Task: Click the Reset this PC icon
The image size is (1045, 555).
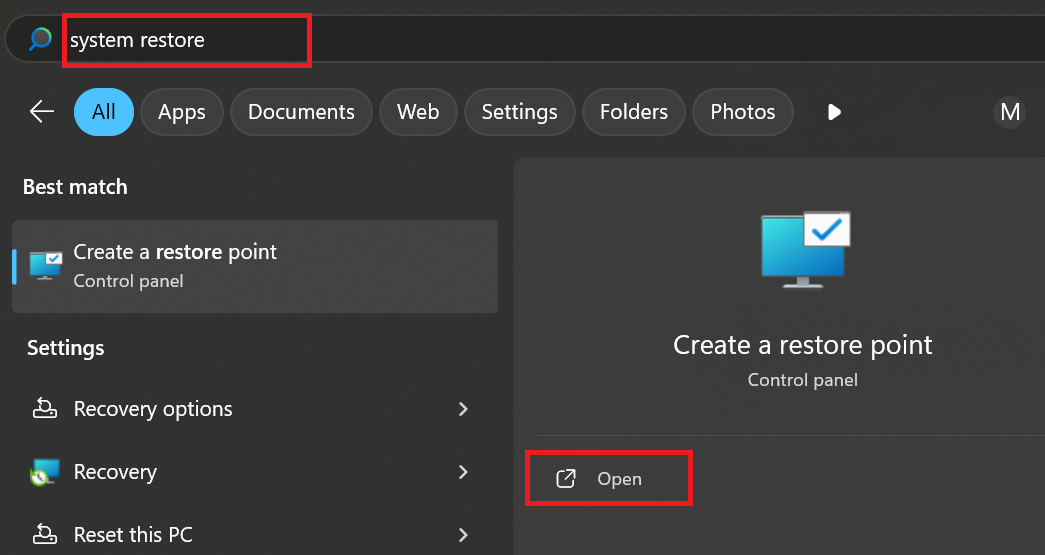Action: [x=45, y=533]
